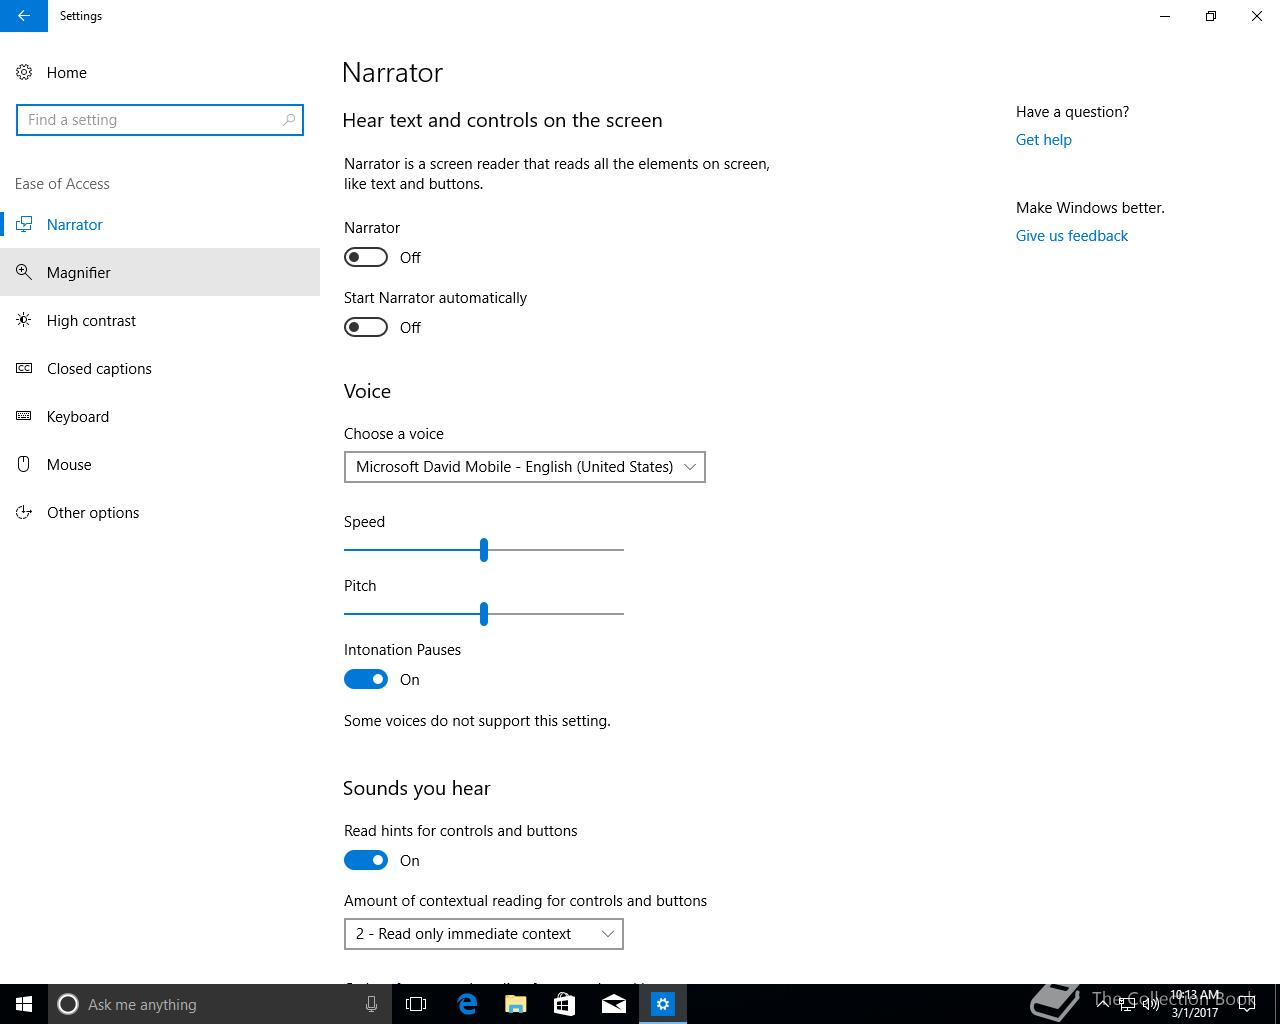The height and width of the screenshot is (1024, 1280).
Task: Open the Action Center notifications icon
Action: [x=1247, y=1004]
